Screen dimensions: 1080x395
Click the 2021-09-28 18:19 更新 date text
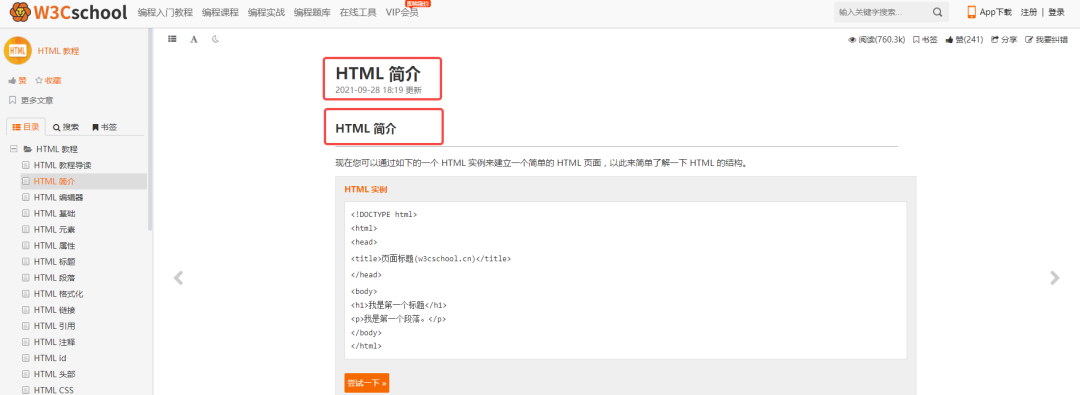point(378,90)
